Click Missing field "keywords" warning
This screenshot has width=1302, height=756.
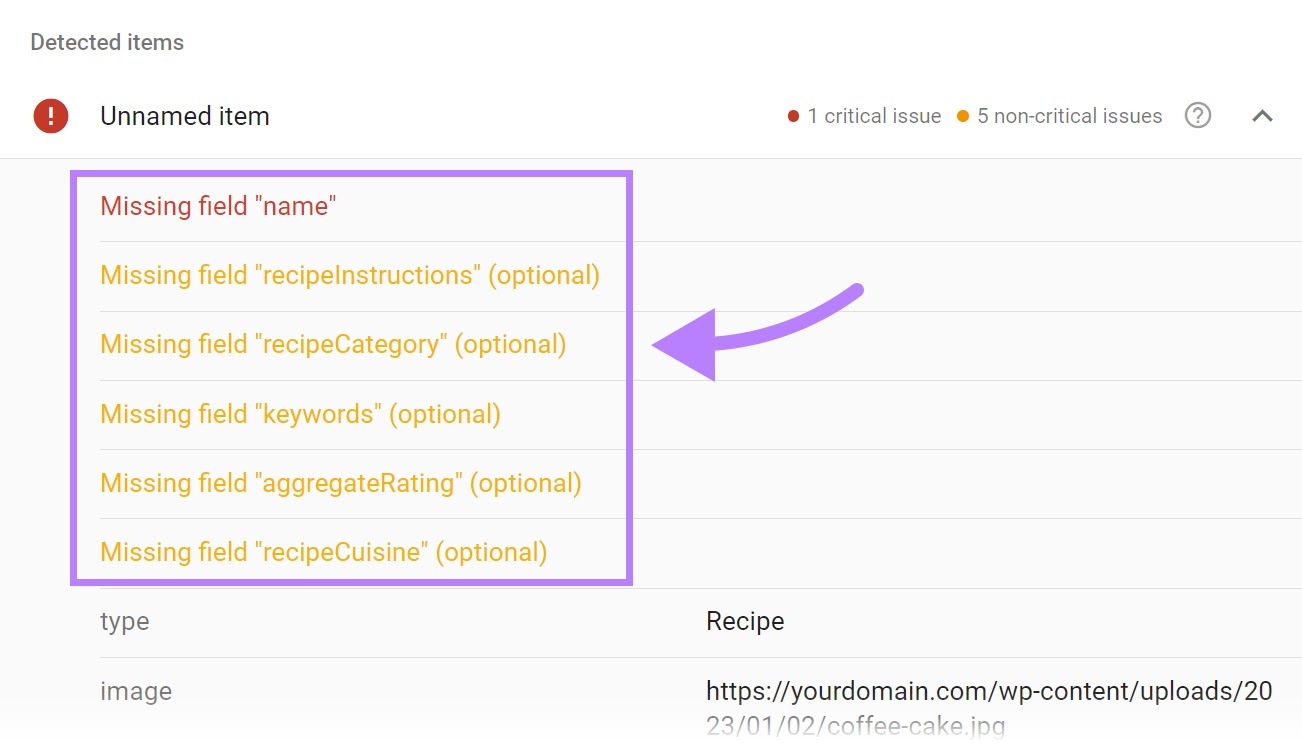tap(300, 414)
